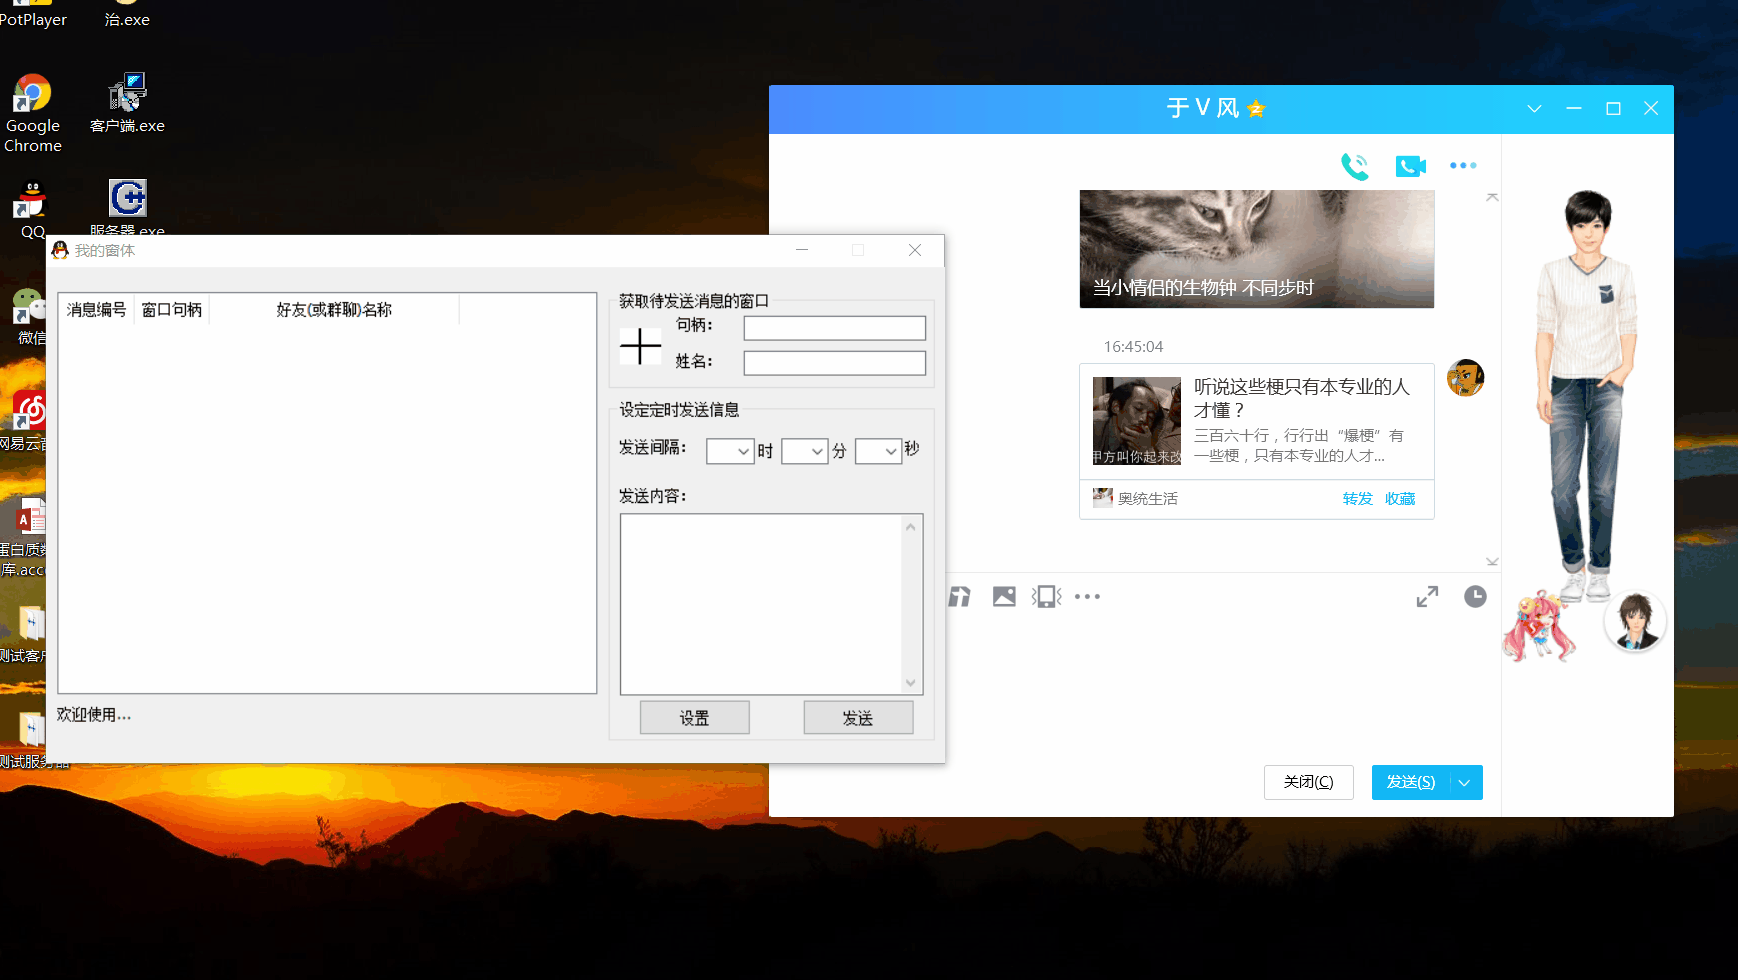1738x980 pixels.
Task: Expand the send options arrow beside 发送(S)
Action: 1463,782
